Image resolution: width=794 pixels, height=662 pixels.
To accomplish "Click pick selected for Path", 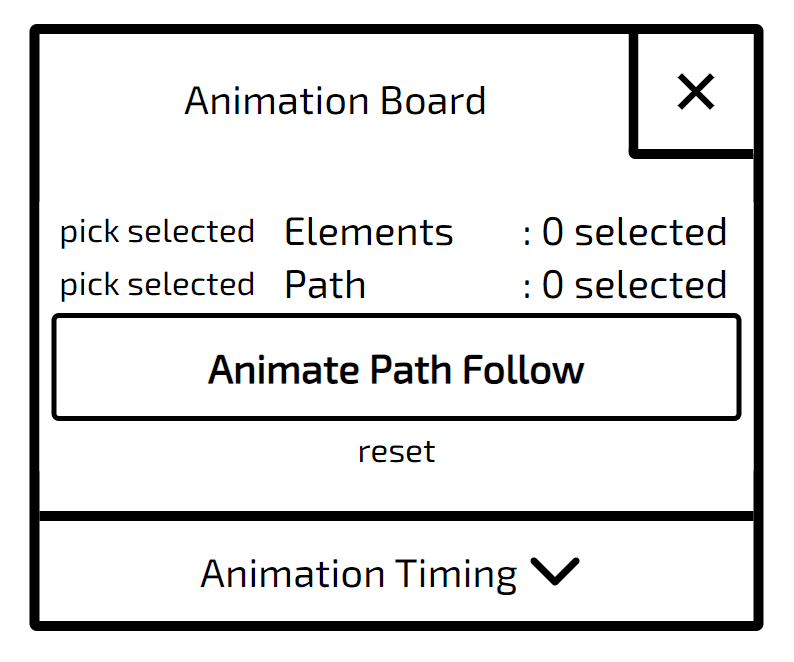I will (157, 285).
